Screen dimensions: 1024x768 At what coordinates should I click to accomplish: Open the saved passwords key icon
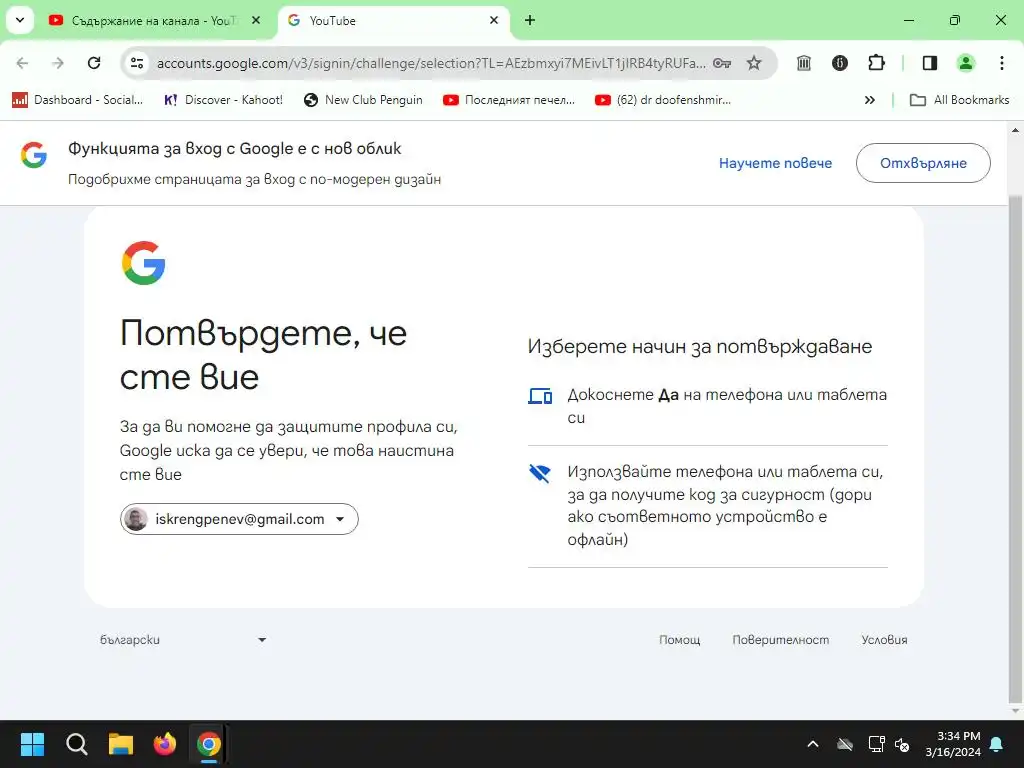click(722, 63)
